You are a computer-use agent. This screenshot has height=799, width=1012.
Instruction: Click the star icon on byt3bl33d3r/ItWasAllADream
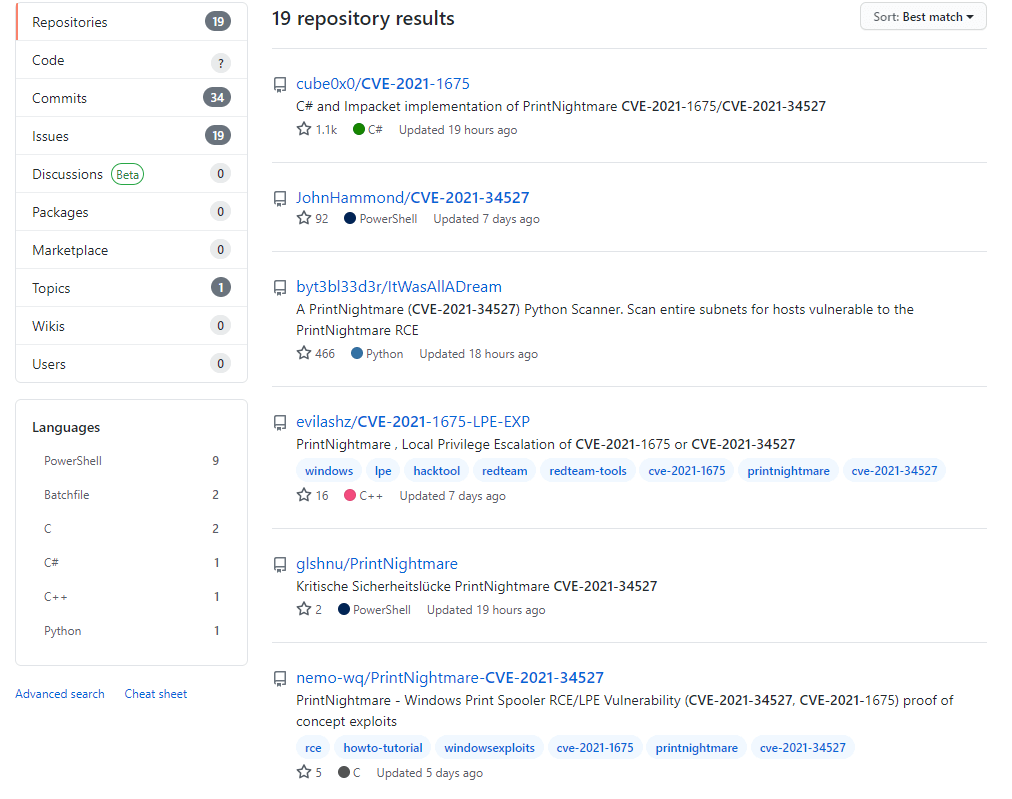(x=303, y=352)
